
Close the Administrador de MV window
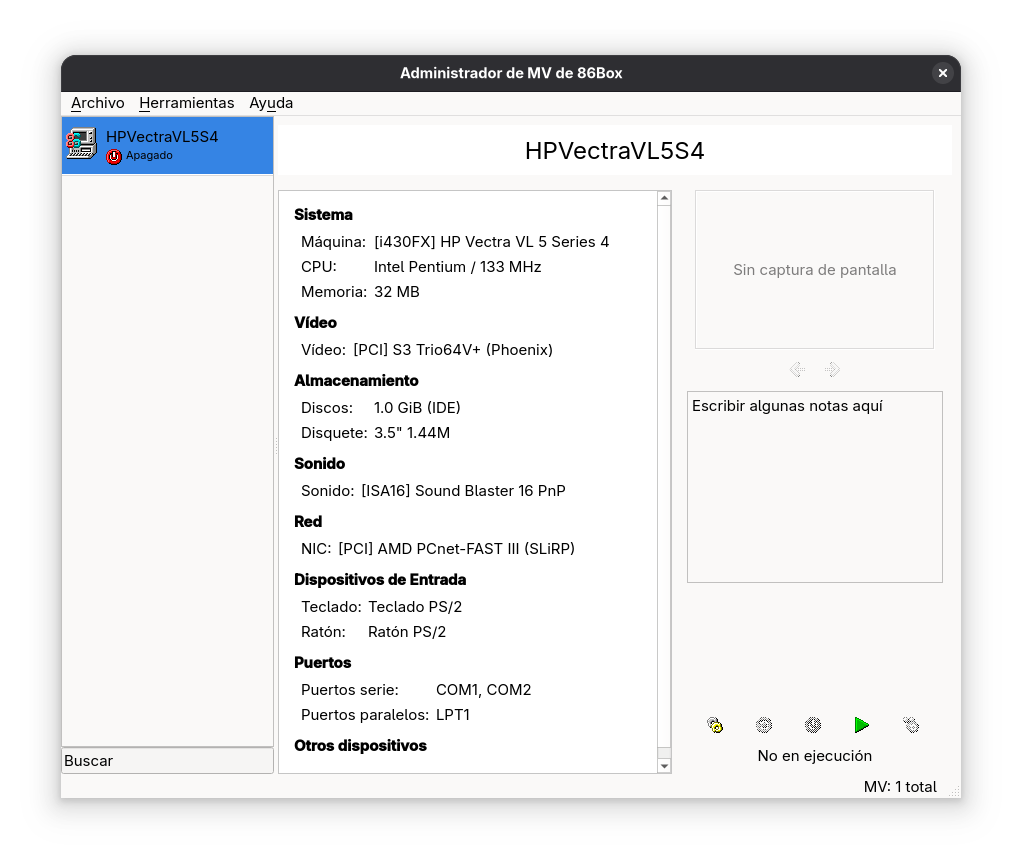click(x=942, y=73)
